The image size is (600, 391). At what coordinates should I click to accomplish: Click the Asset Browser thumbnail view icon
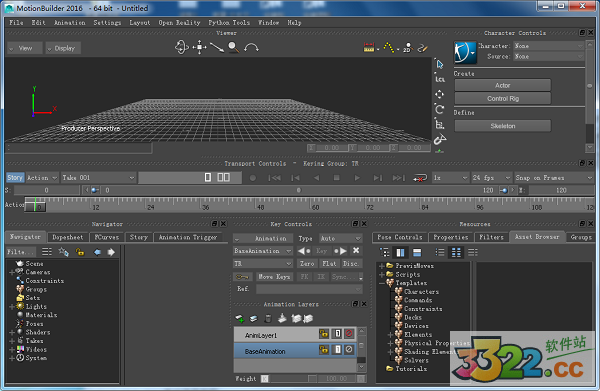click(x=456, y=252)
